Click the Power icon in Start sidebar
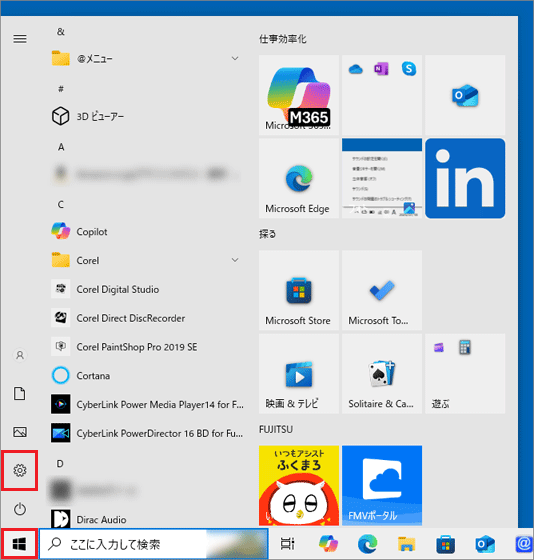Screen dimensions: 534x560 tap(20, 509)
